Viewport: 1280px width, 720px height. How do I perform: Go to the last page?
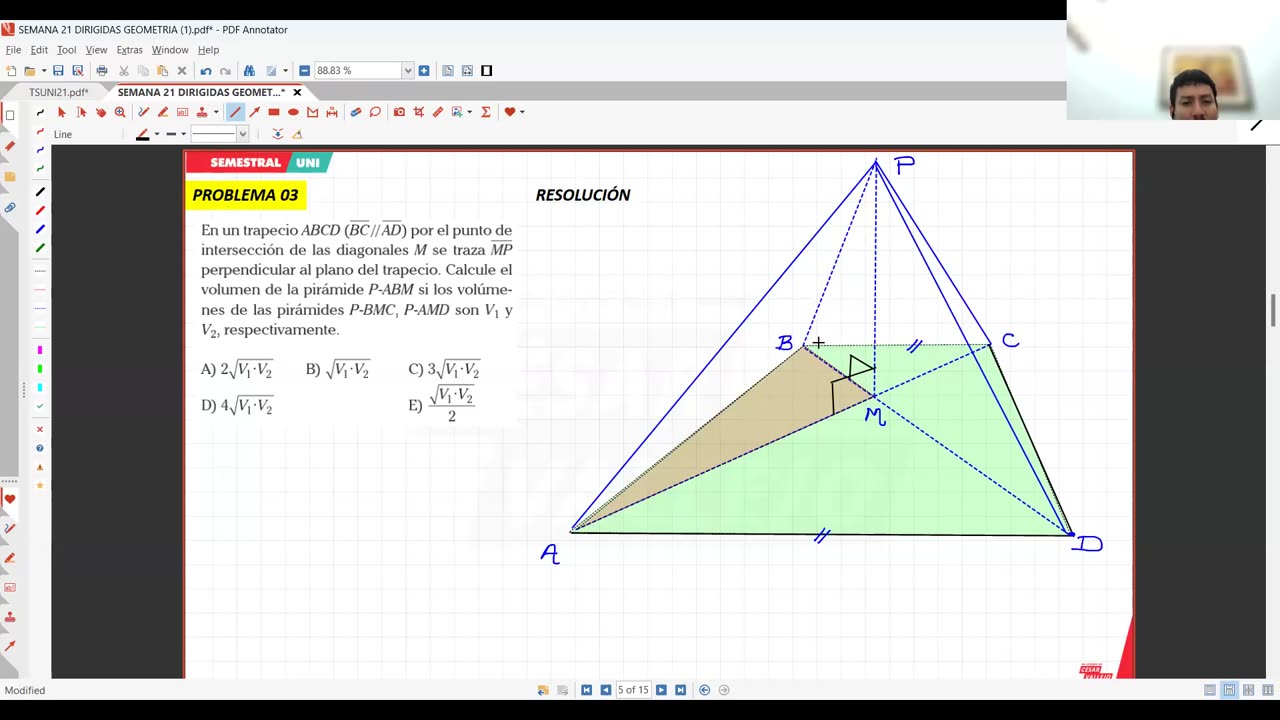(681, 690)
